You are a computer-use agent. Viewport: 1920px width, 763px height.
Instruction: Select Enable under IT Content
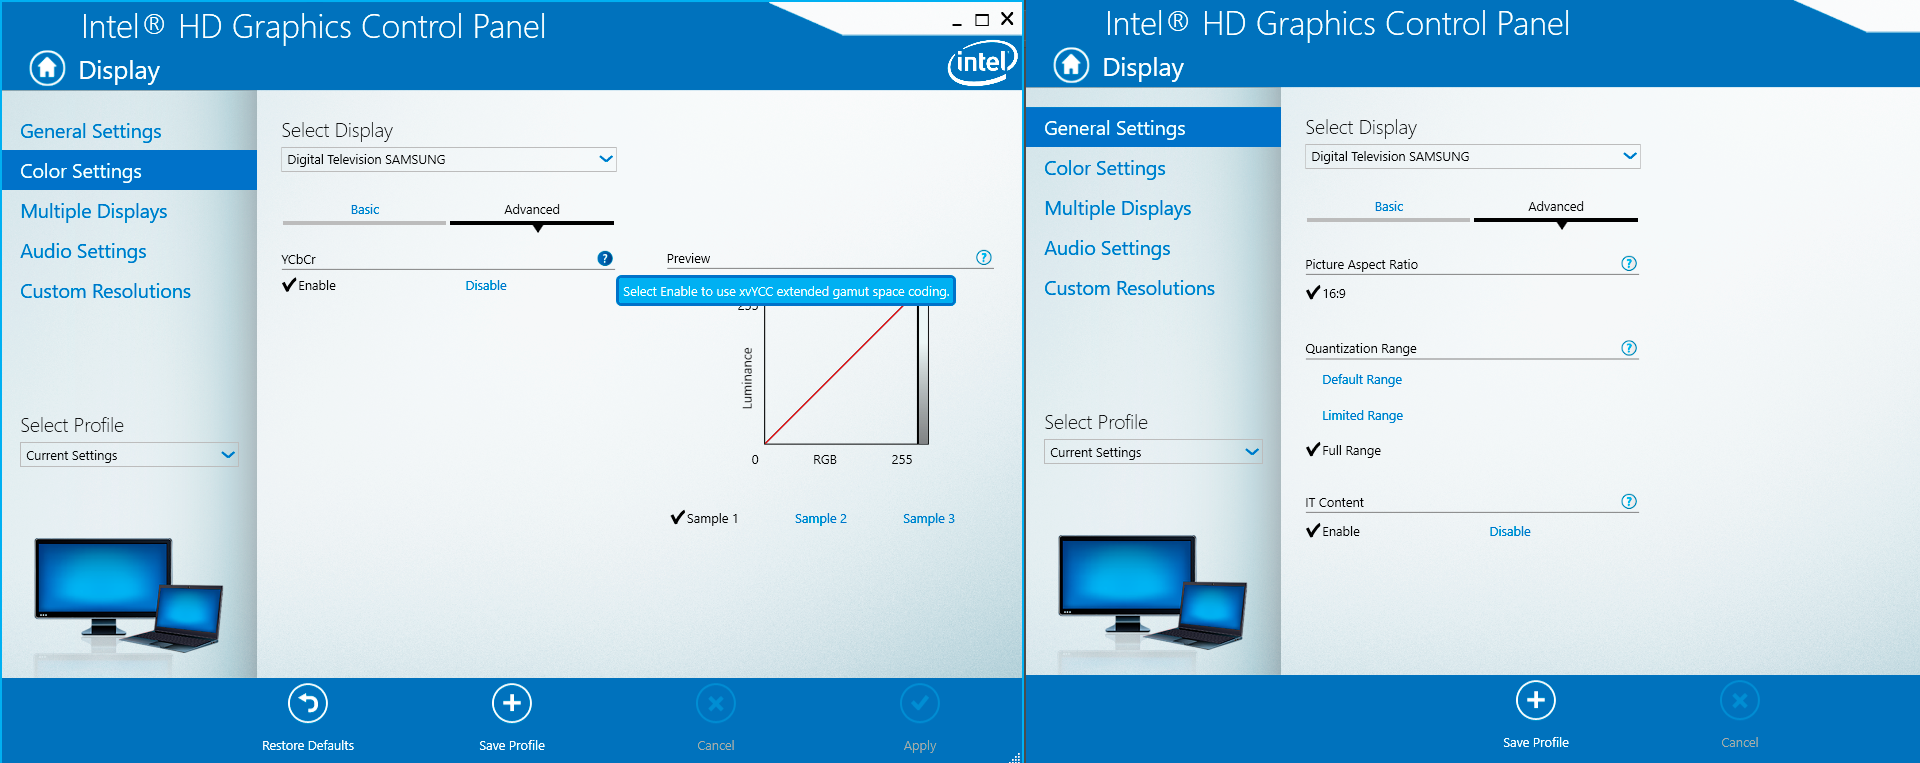[1333, 531]
